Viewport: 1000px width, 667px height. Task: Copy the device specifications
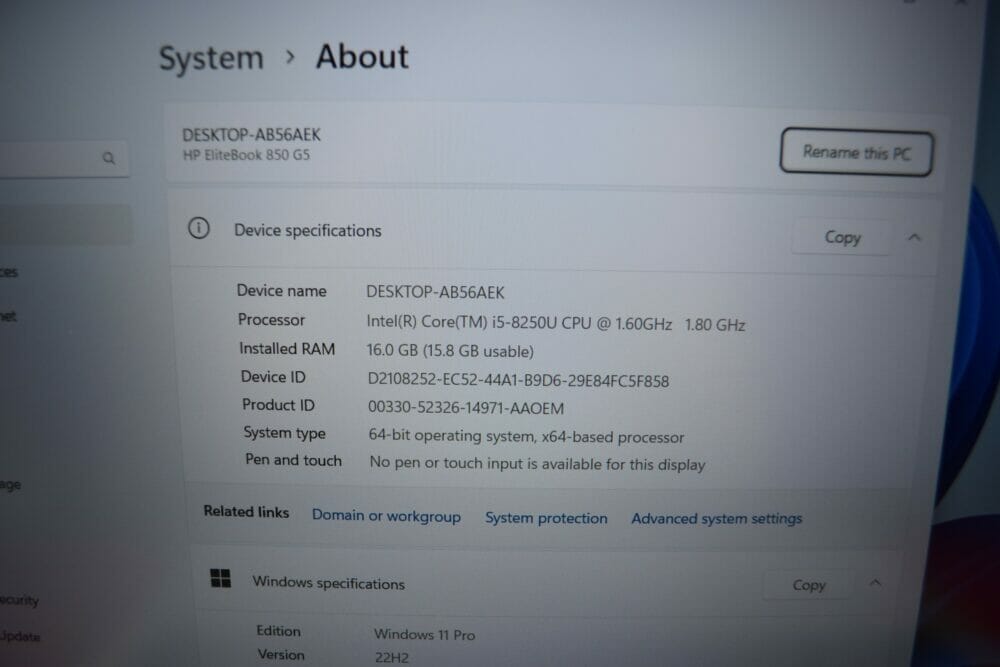[x=842, y=237]
